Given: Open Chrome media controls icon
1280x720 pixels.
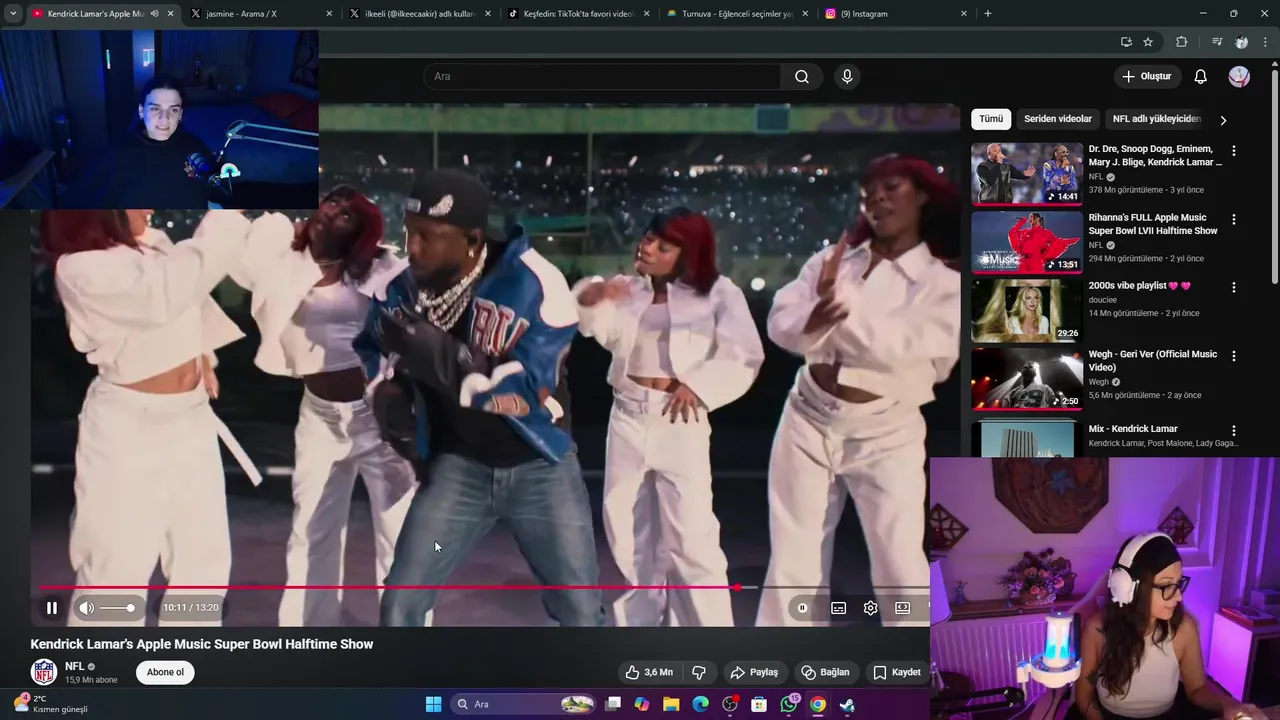Looking at the screenshot, I should [1216, 42].
